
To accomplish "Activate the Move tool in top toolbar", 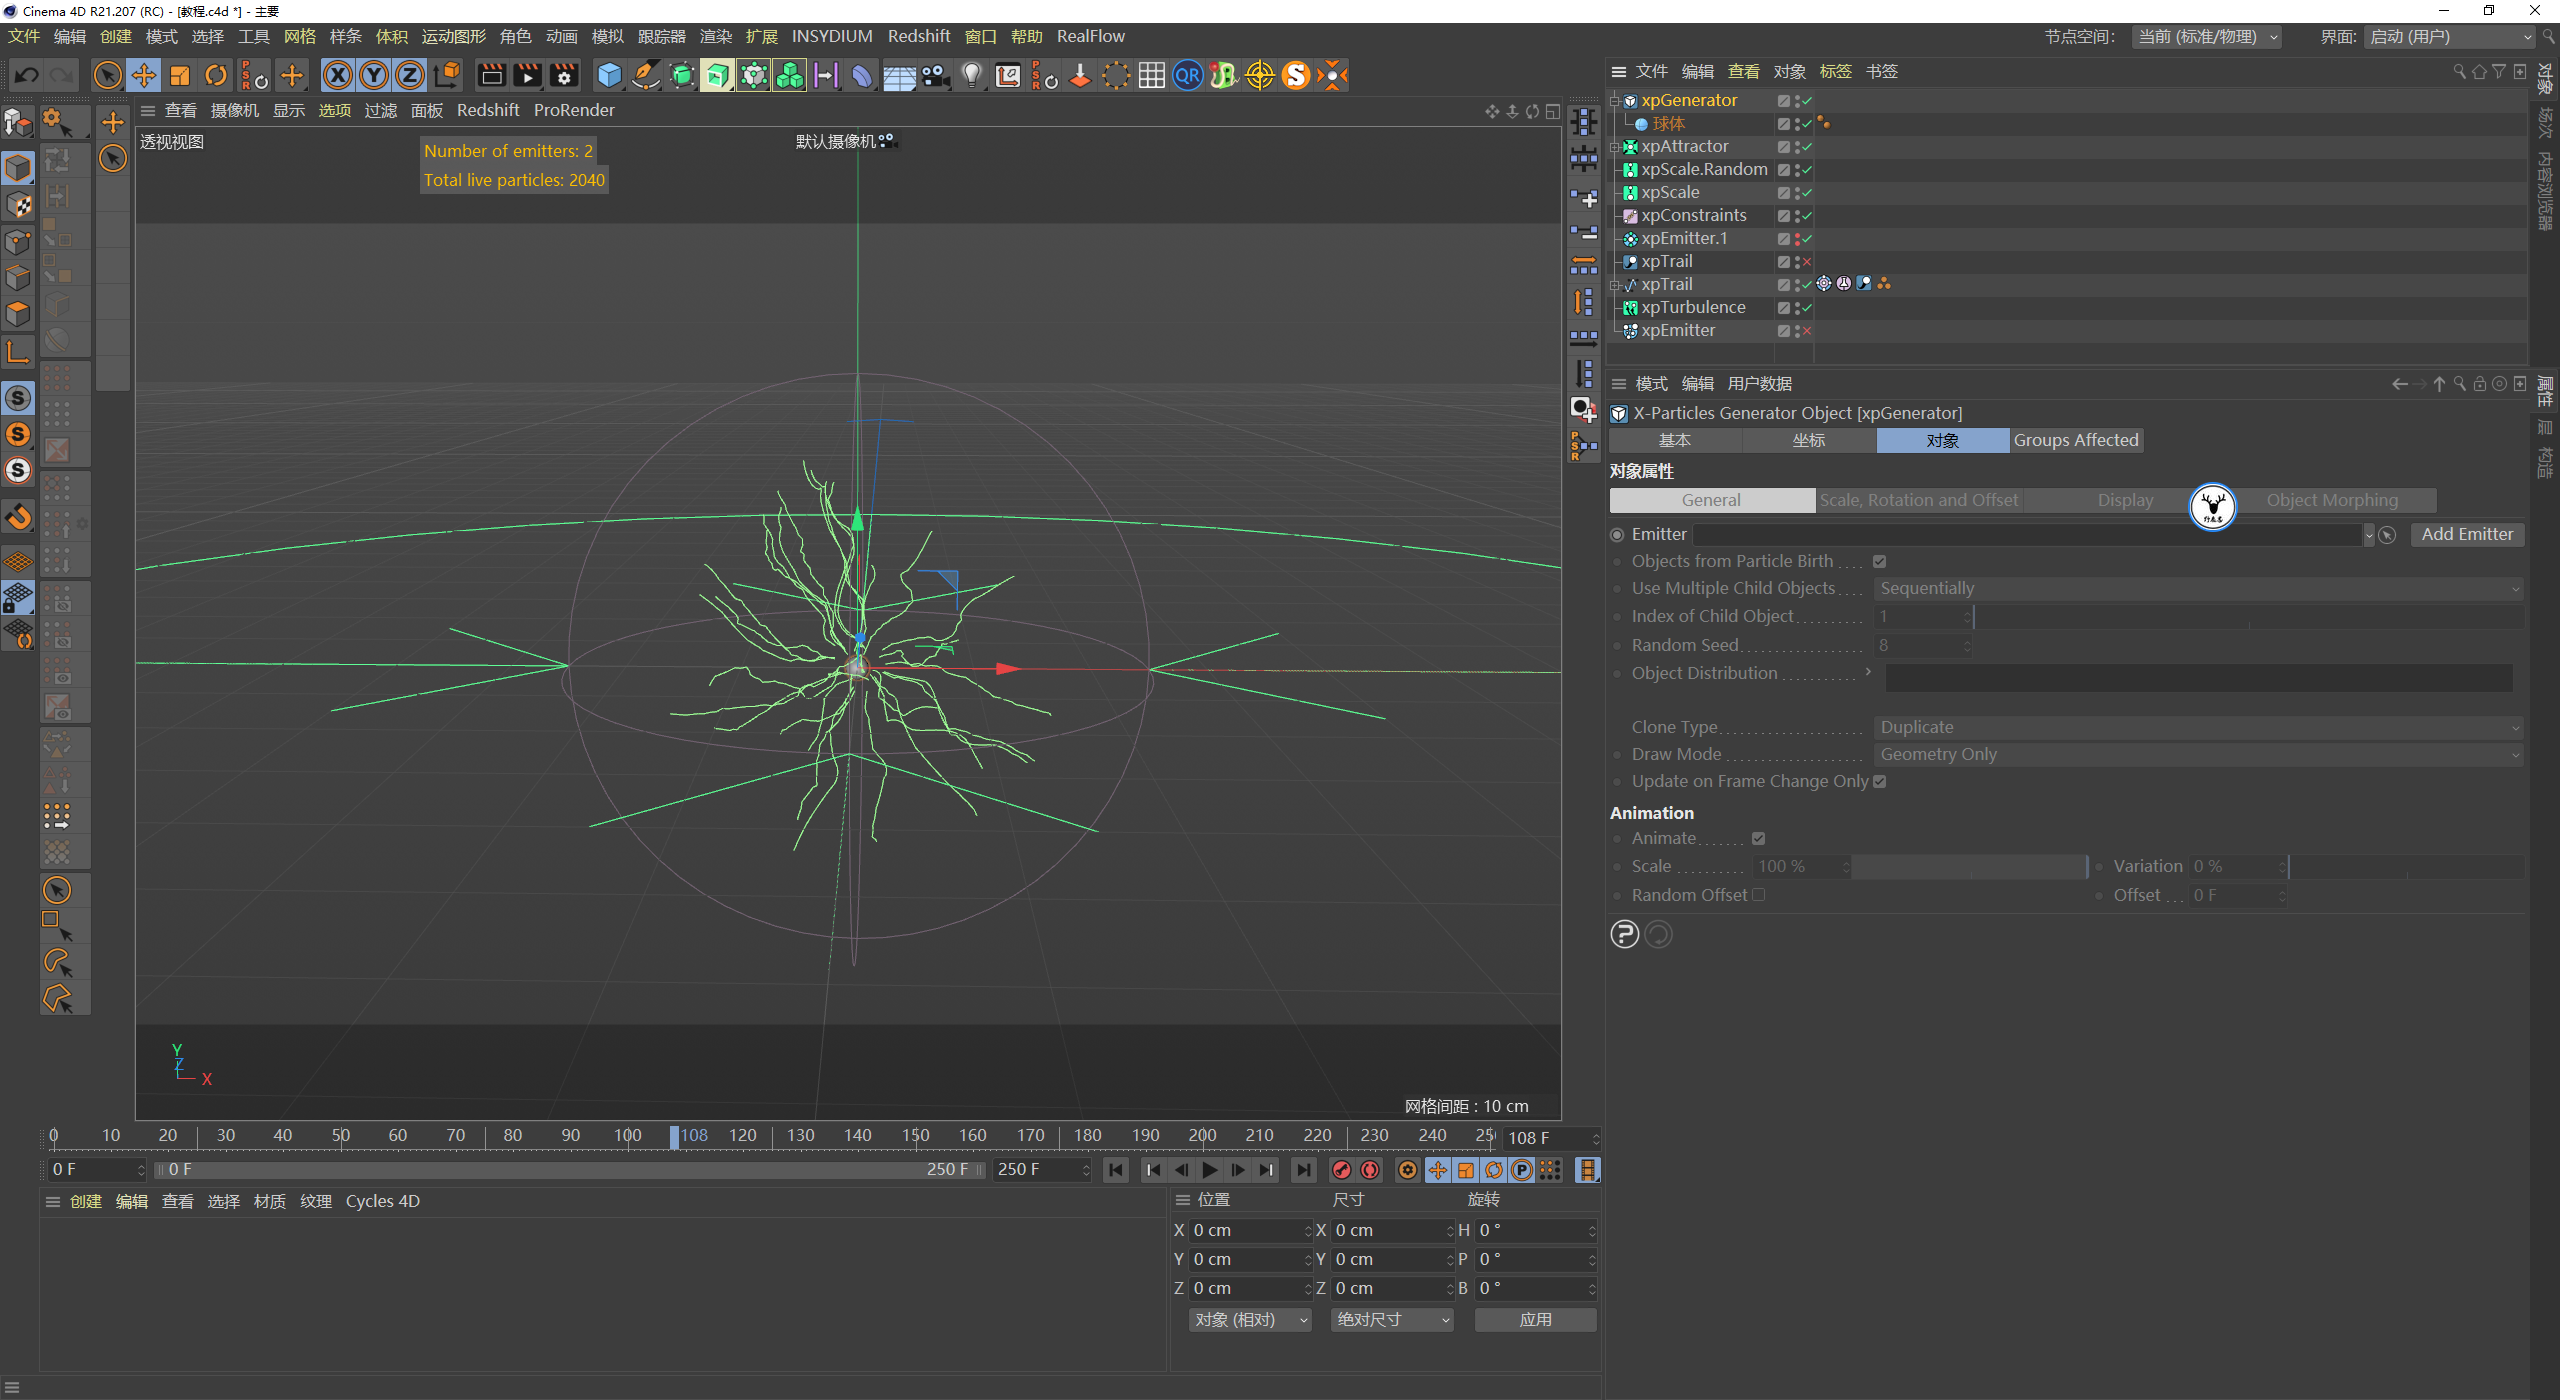I will (x=144, y=75).
